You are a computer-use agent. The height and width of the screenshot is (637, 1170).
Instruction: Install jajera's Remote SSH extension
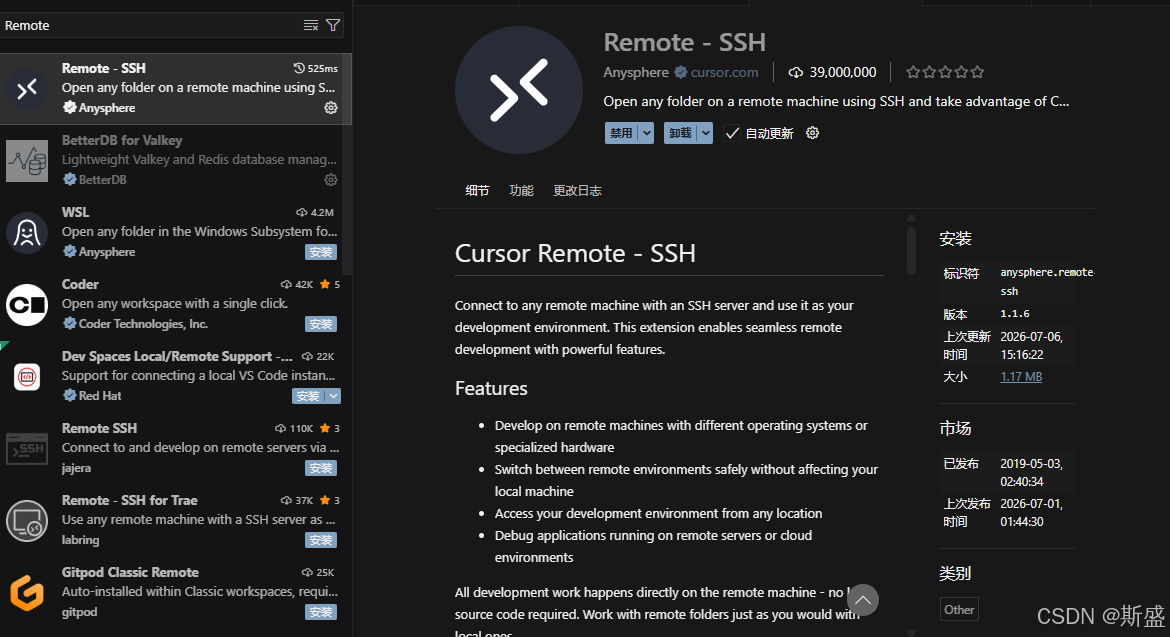[x=321, y=468]
